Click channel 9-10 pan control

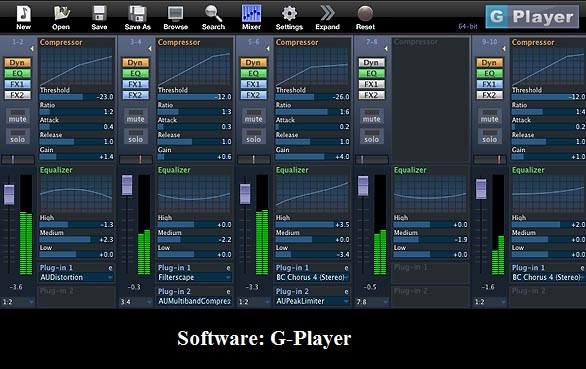coord(490,160)
